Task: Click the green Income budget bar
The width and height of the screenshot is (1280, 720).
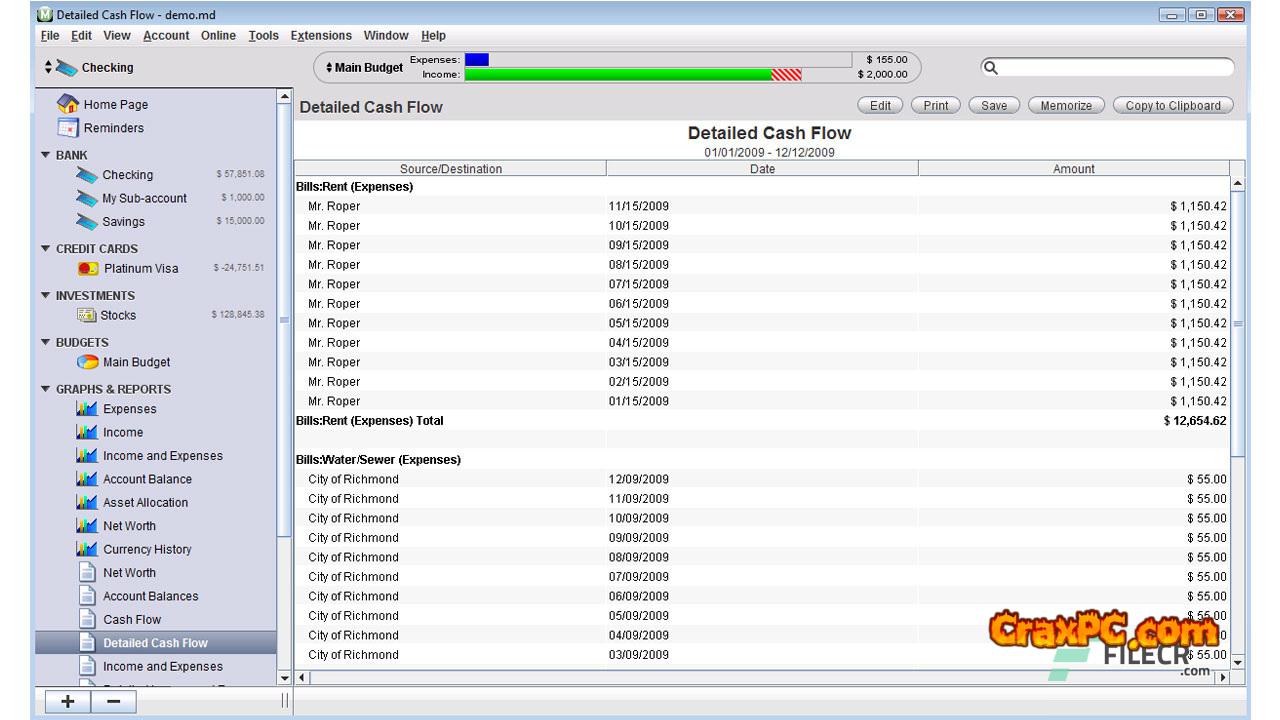Action: pos(618,75)
